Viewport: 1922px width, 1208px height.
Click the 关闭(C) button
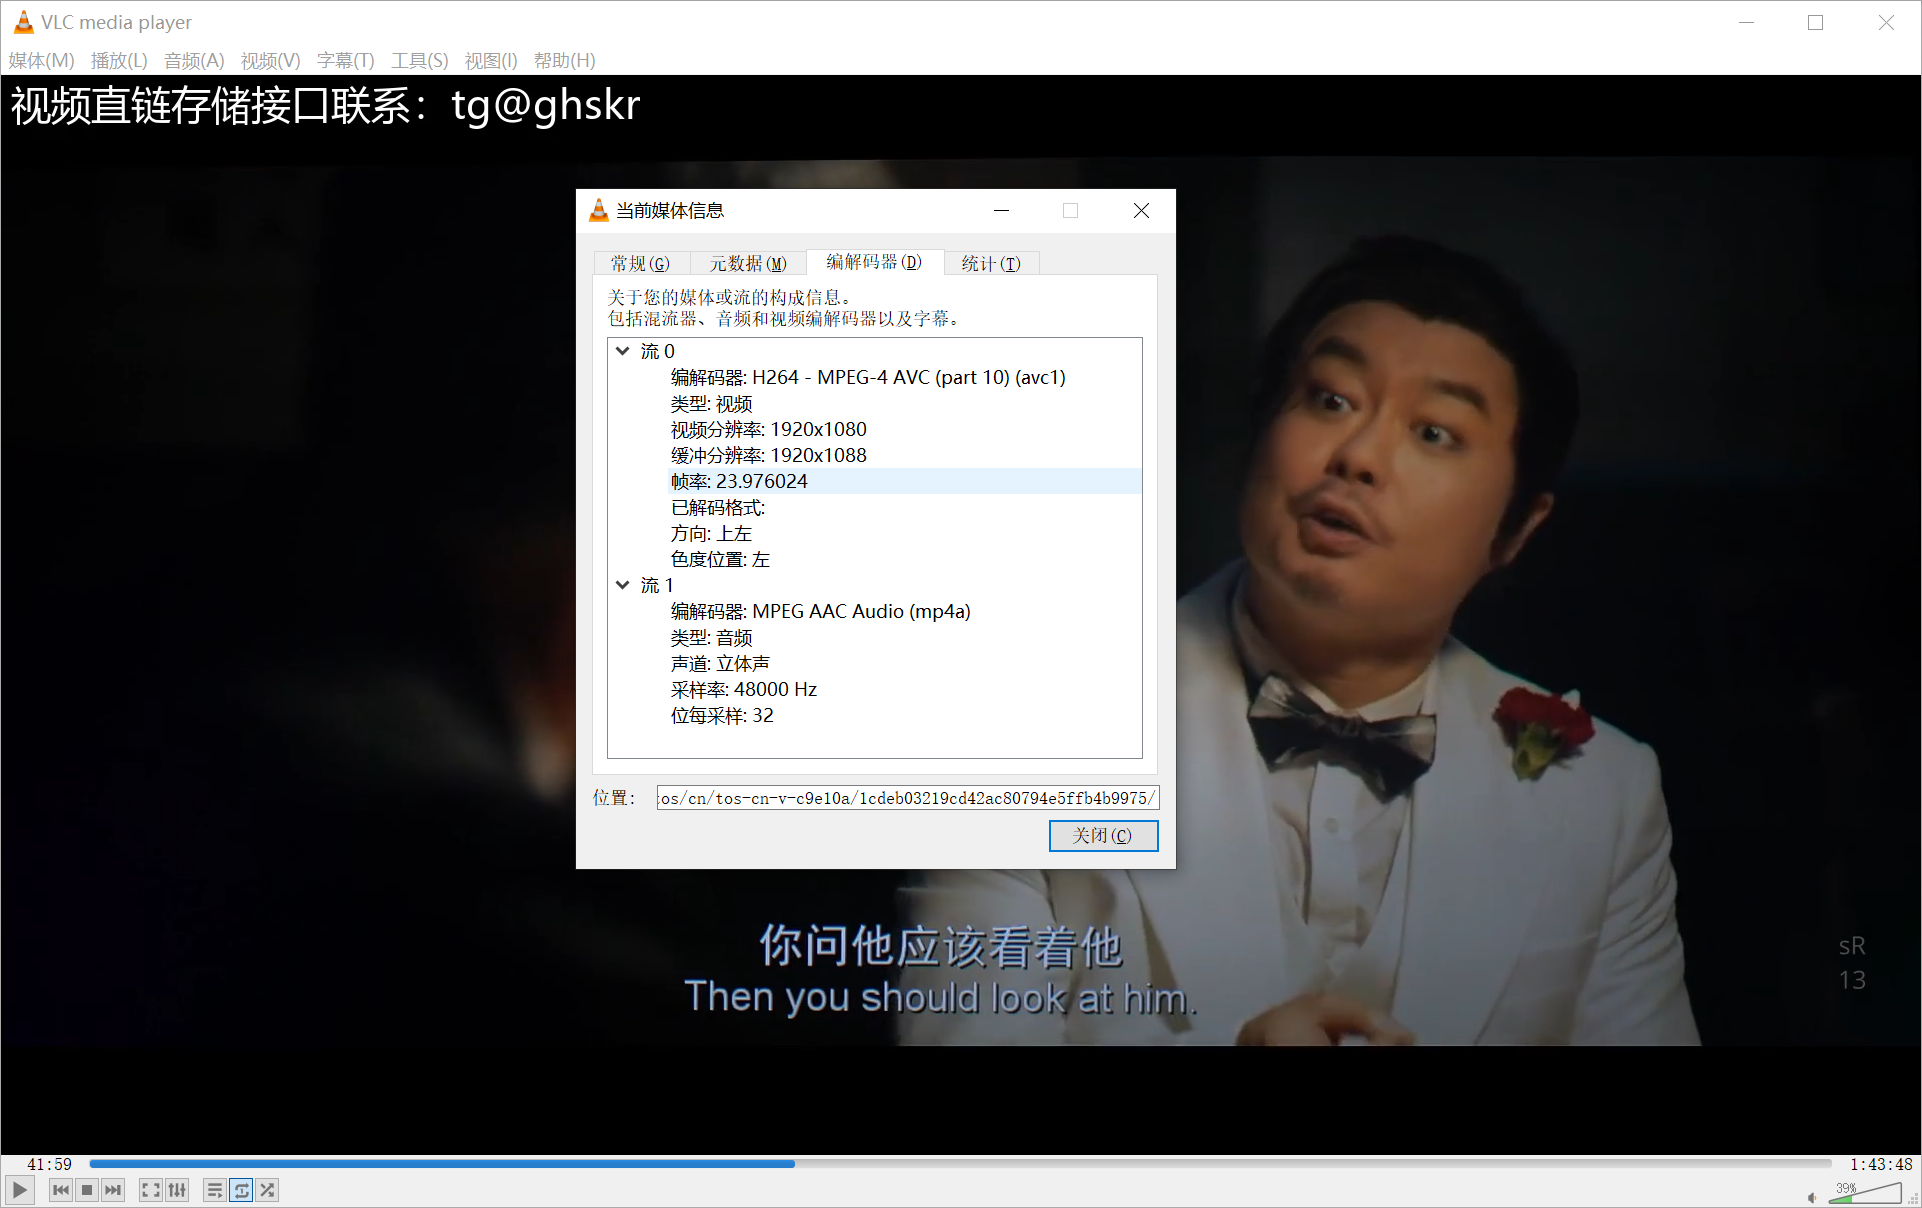tap(1102, 835)
